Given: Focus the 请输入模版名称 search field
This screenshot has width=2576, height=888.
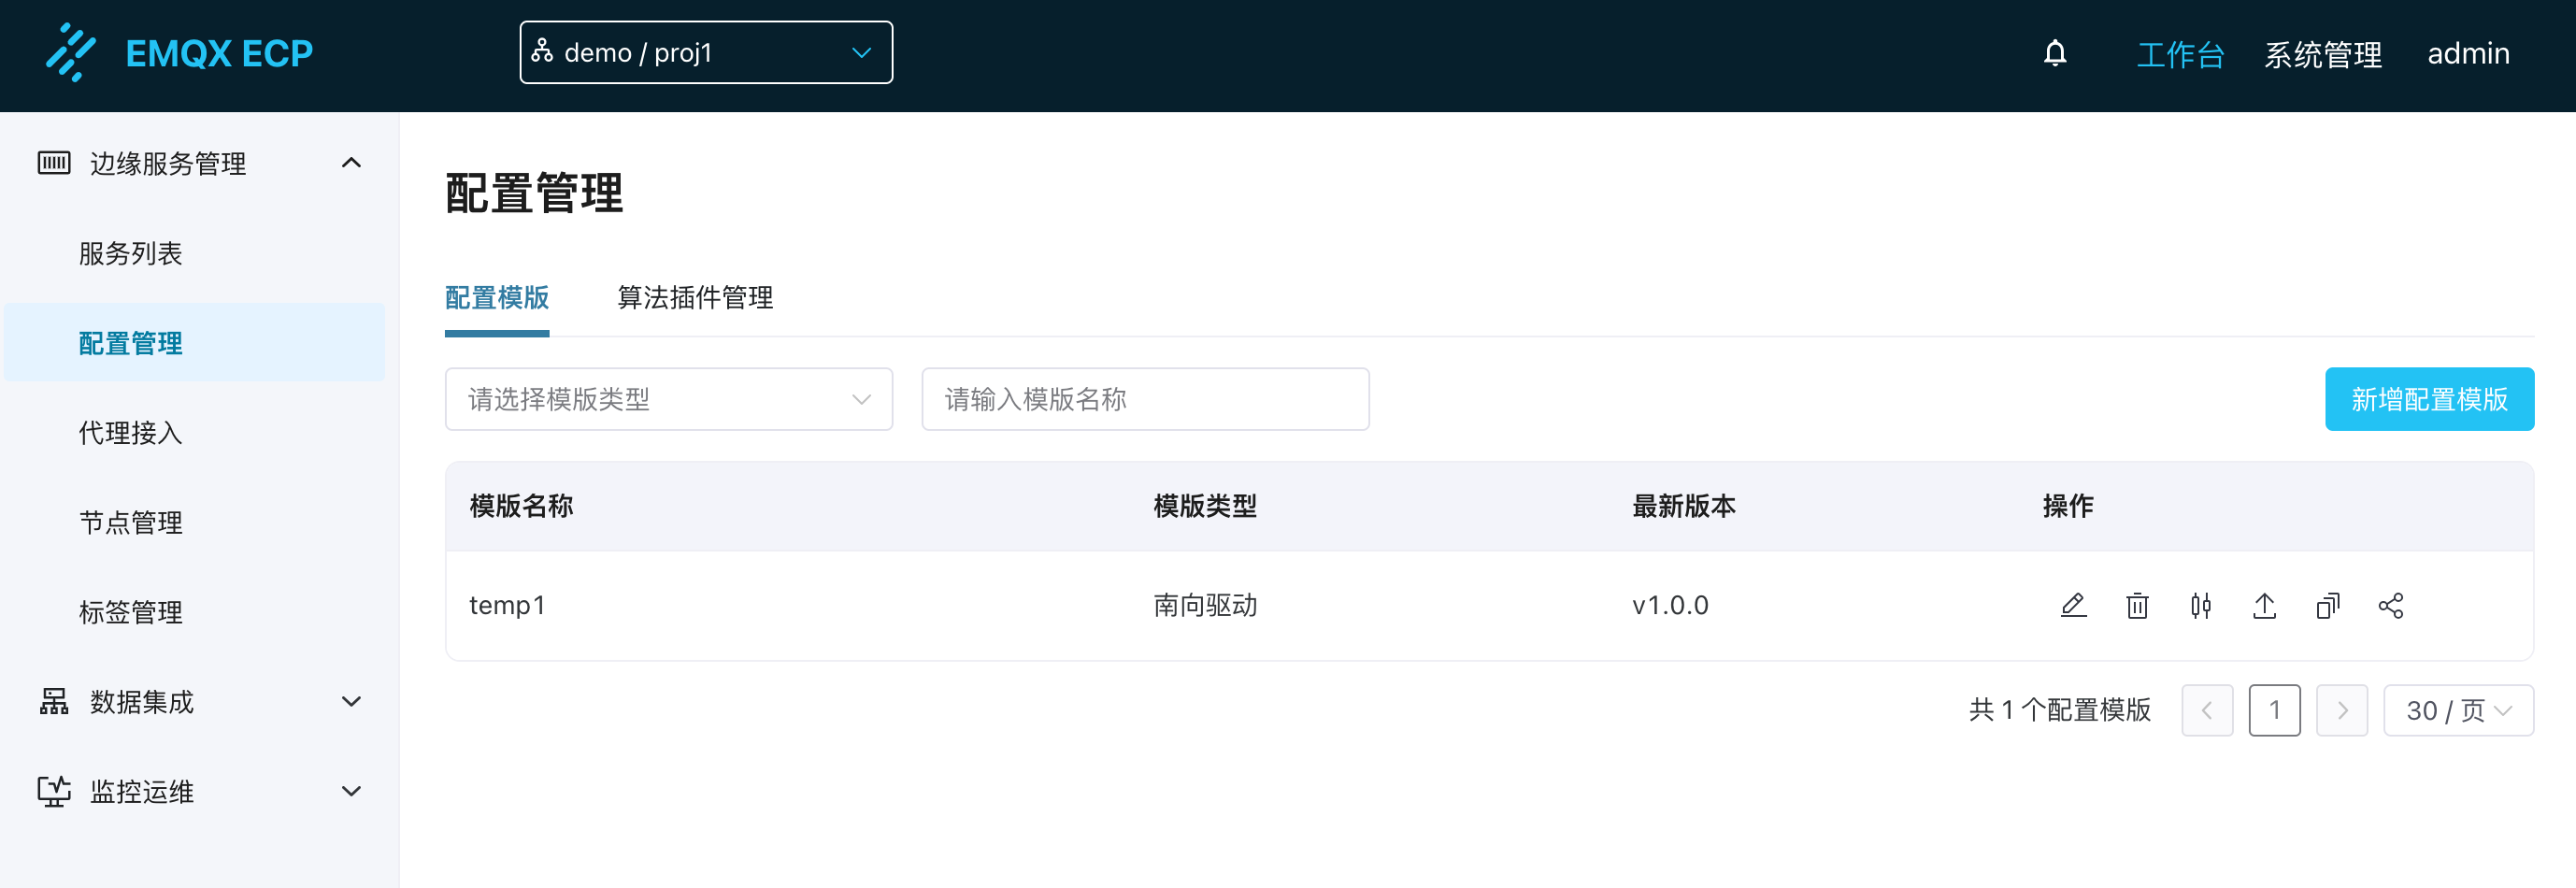Looking at the screenshot, I should tap(1145, 399).
